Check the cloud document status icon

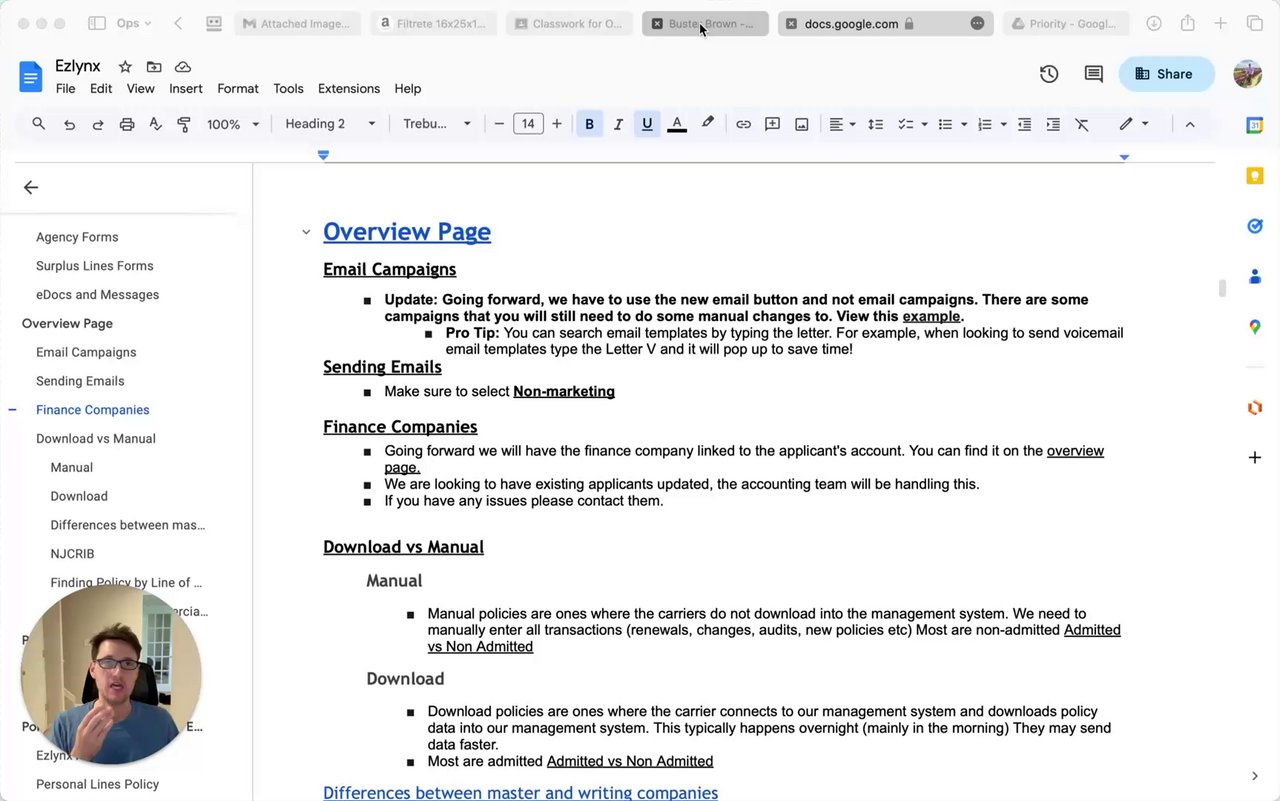tap(183, 67)
